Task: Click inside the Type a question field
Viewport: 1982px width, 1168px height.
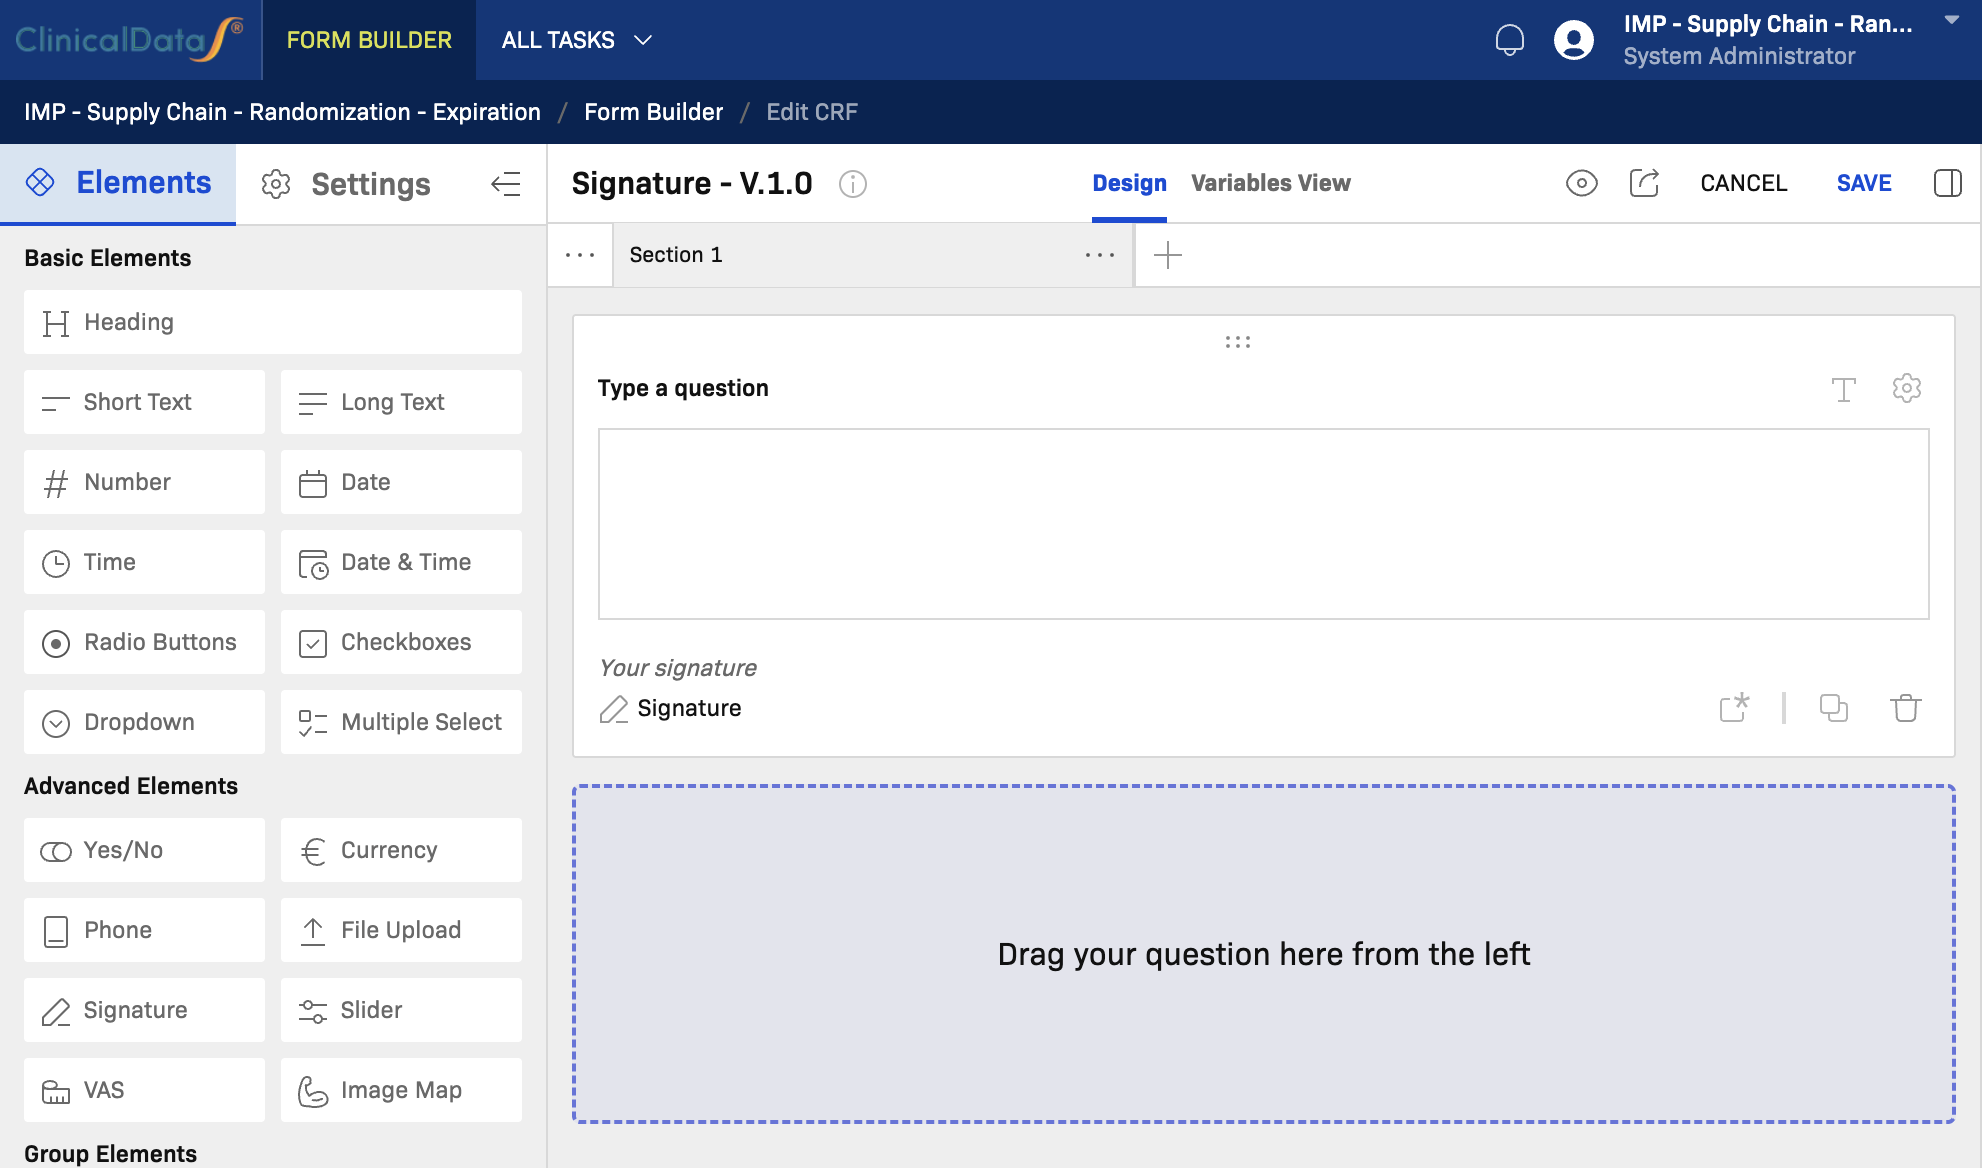Action: pyautogui.click(x=684, y=388)
